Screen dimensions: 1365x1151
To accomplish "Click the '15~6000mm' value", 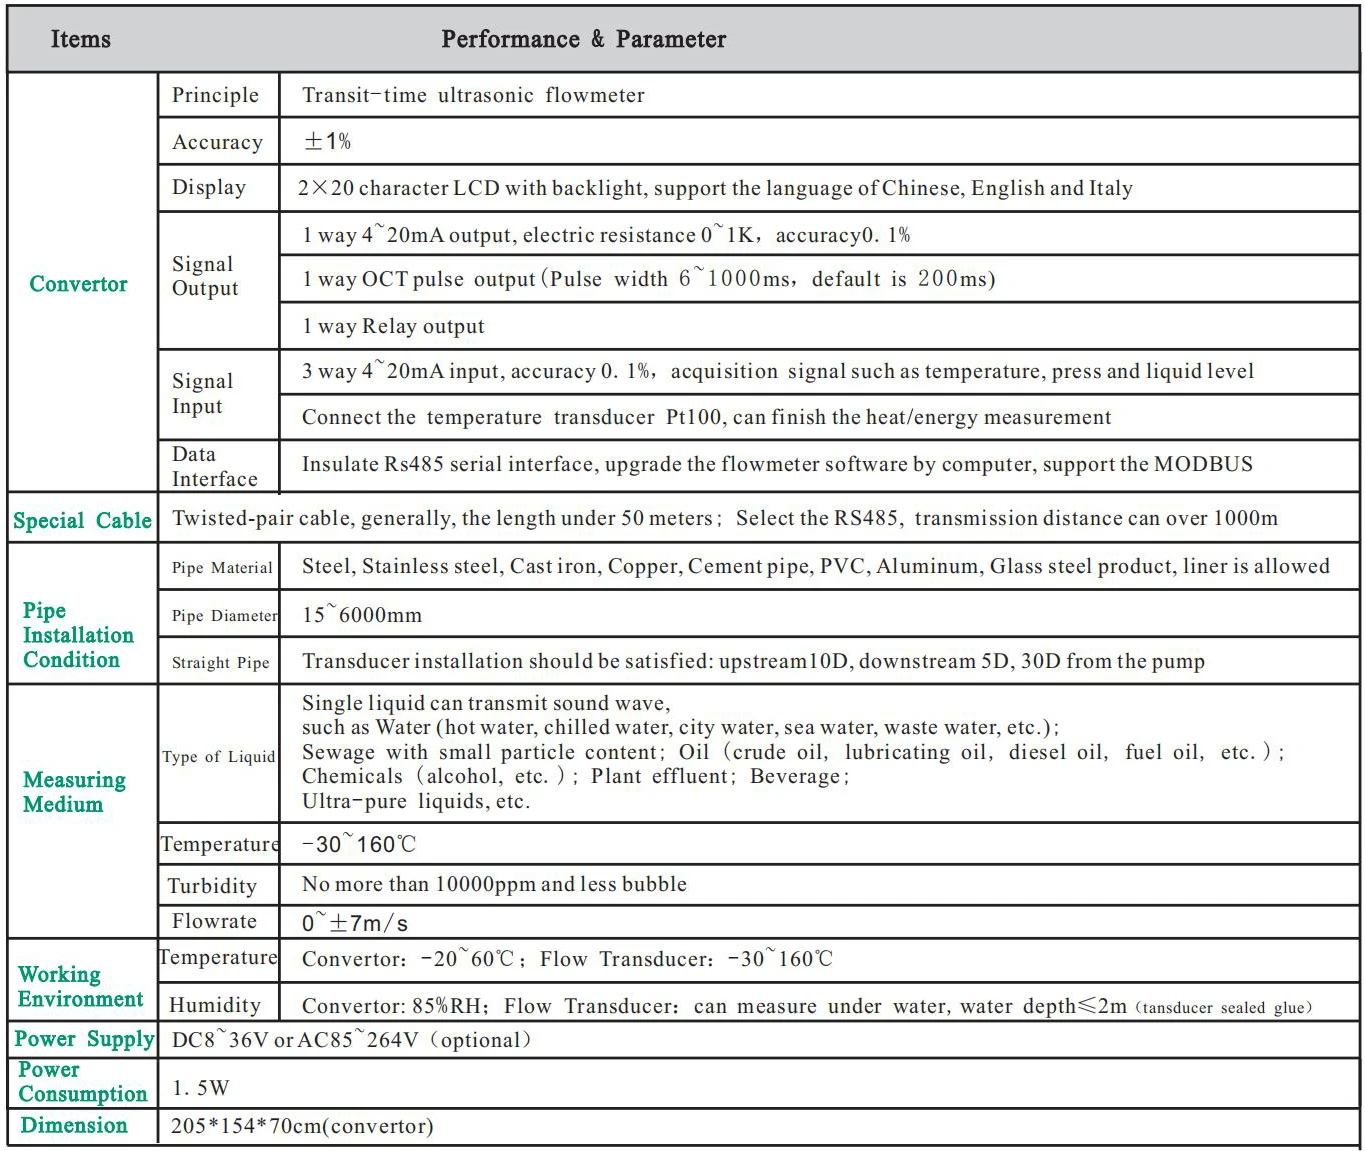I will click(362, 614).
